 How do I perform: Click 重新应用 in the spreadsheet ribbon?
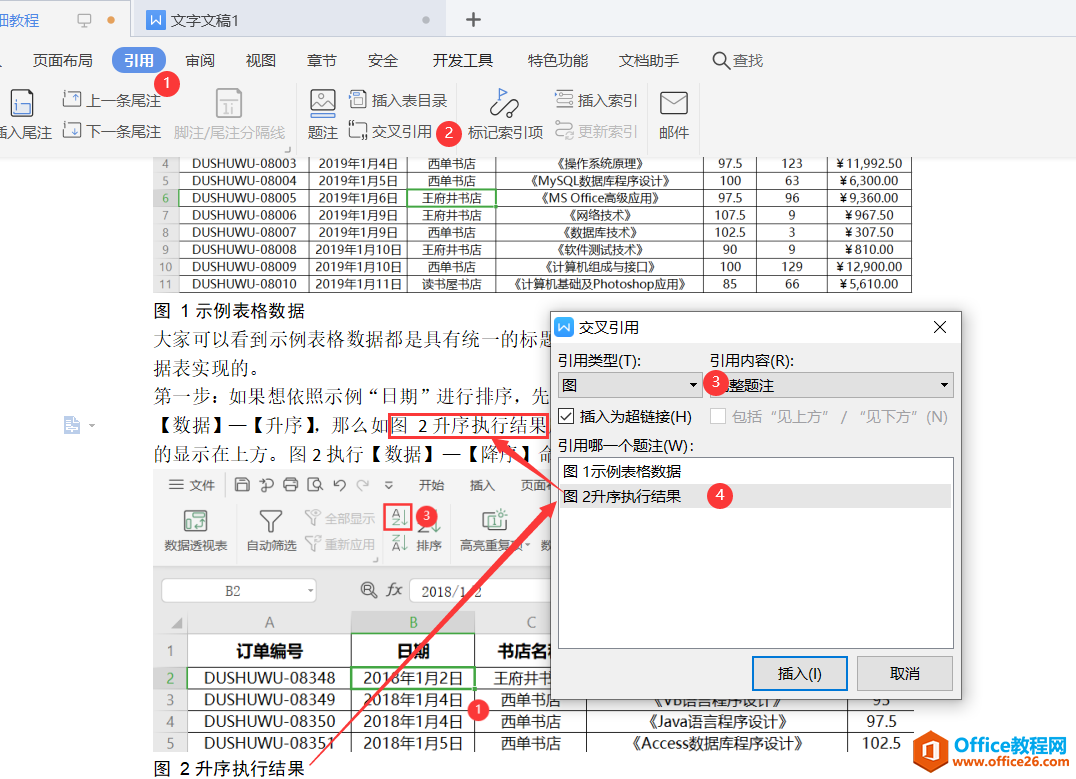pyautogui.click(x=340, y=544)
